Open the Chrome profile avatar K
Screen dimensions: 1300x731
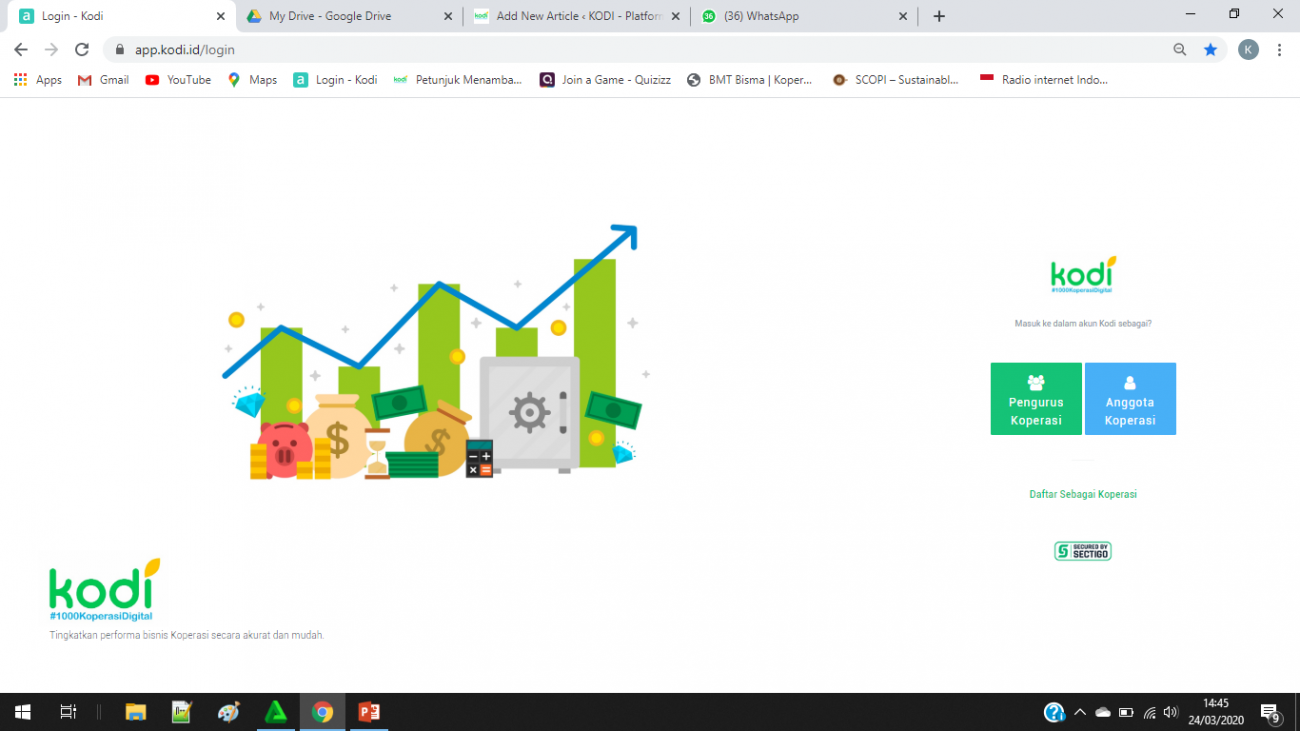(1248, 49)
